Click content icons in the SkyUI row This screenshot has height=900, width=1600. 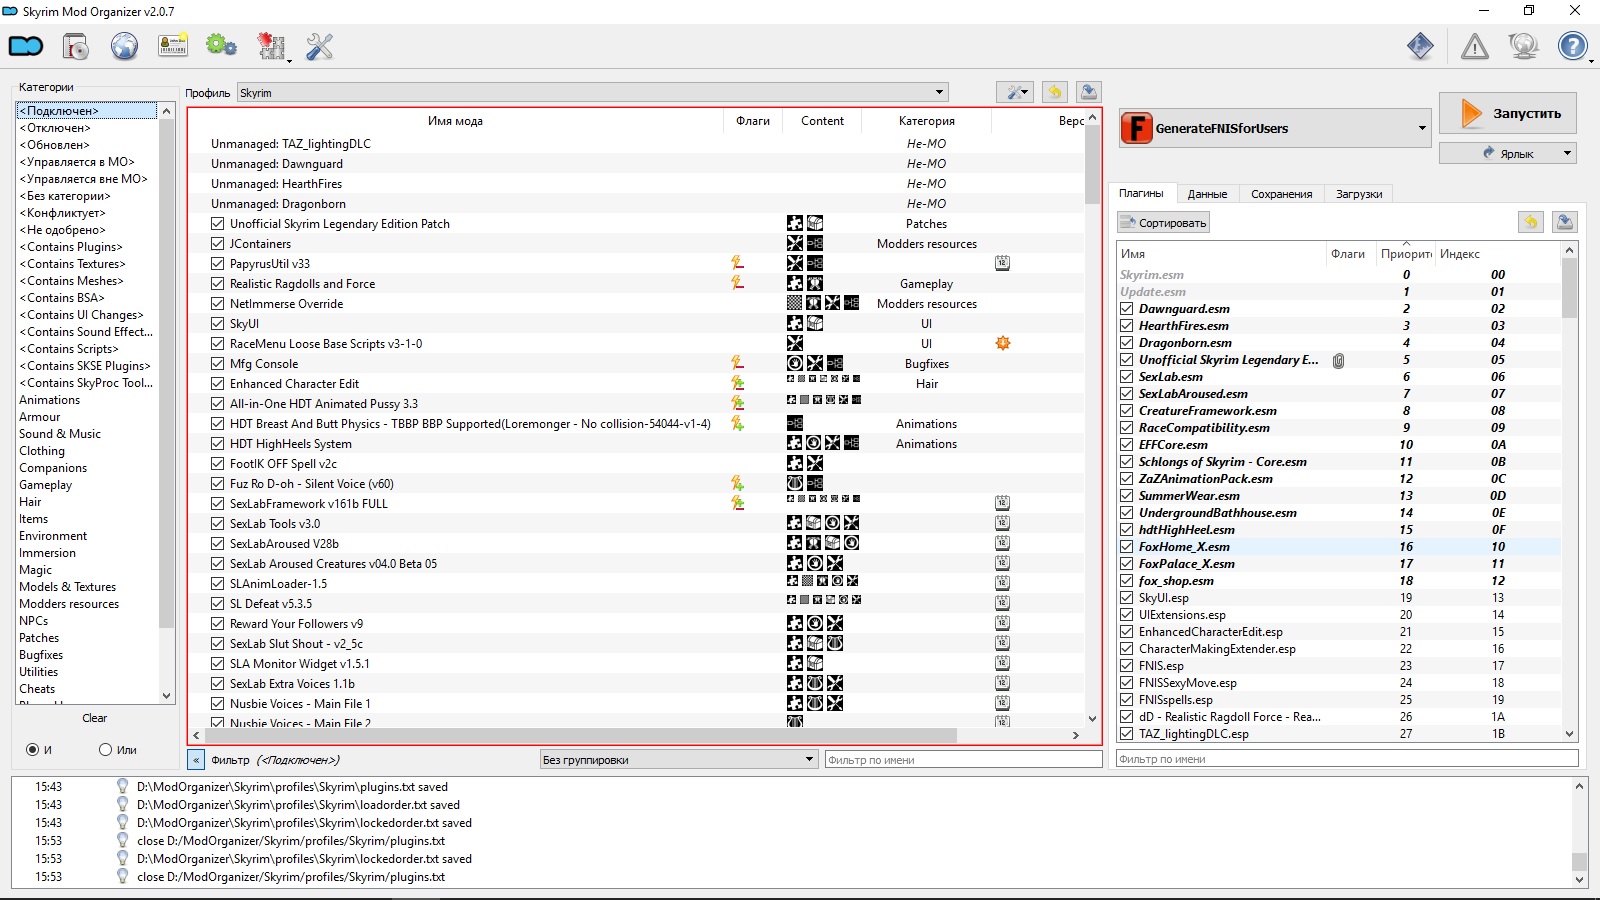point(804,323)
